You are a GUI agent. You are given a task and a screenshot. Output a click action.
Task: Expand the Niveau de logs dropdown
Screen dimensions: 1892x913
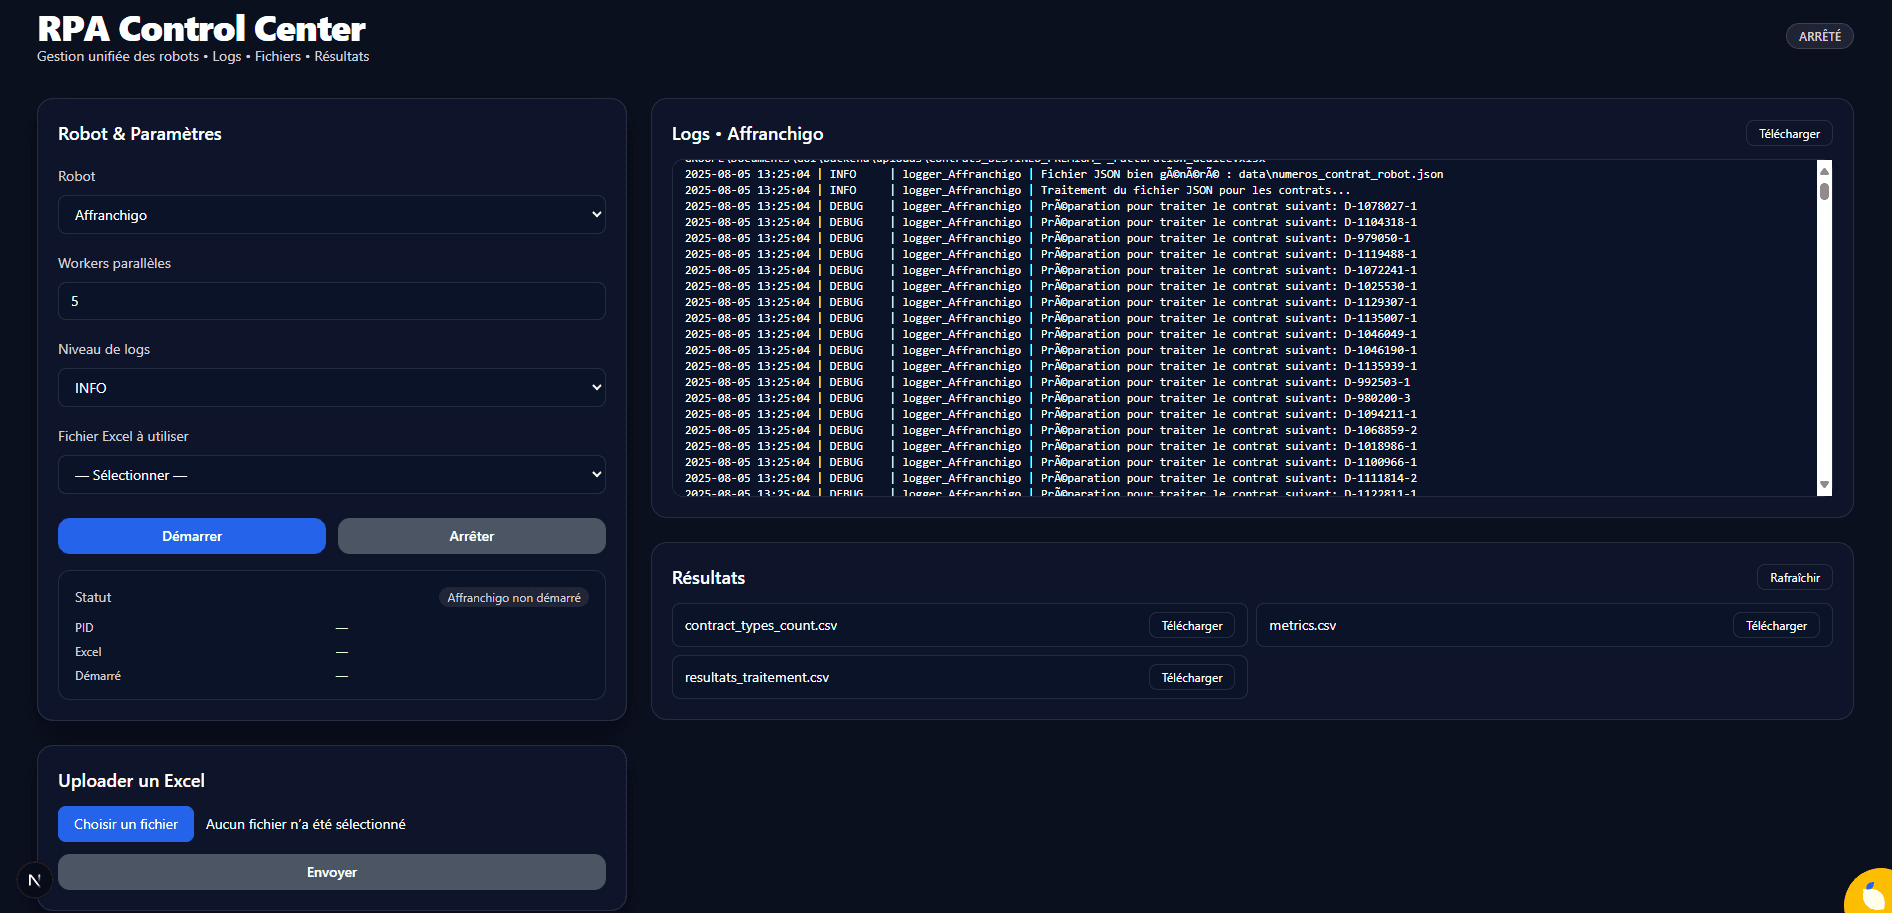click(x=332, y=388)
